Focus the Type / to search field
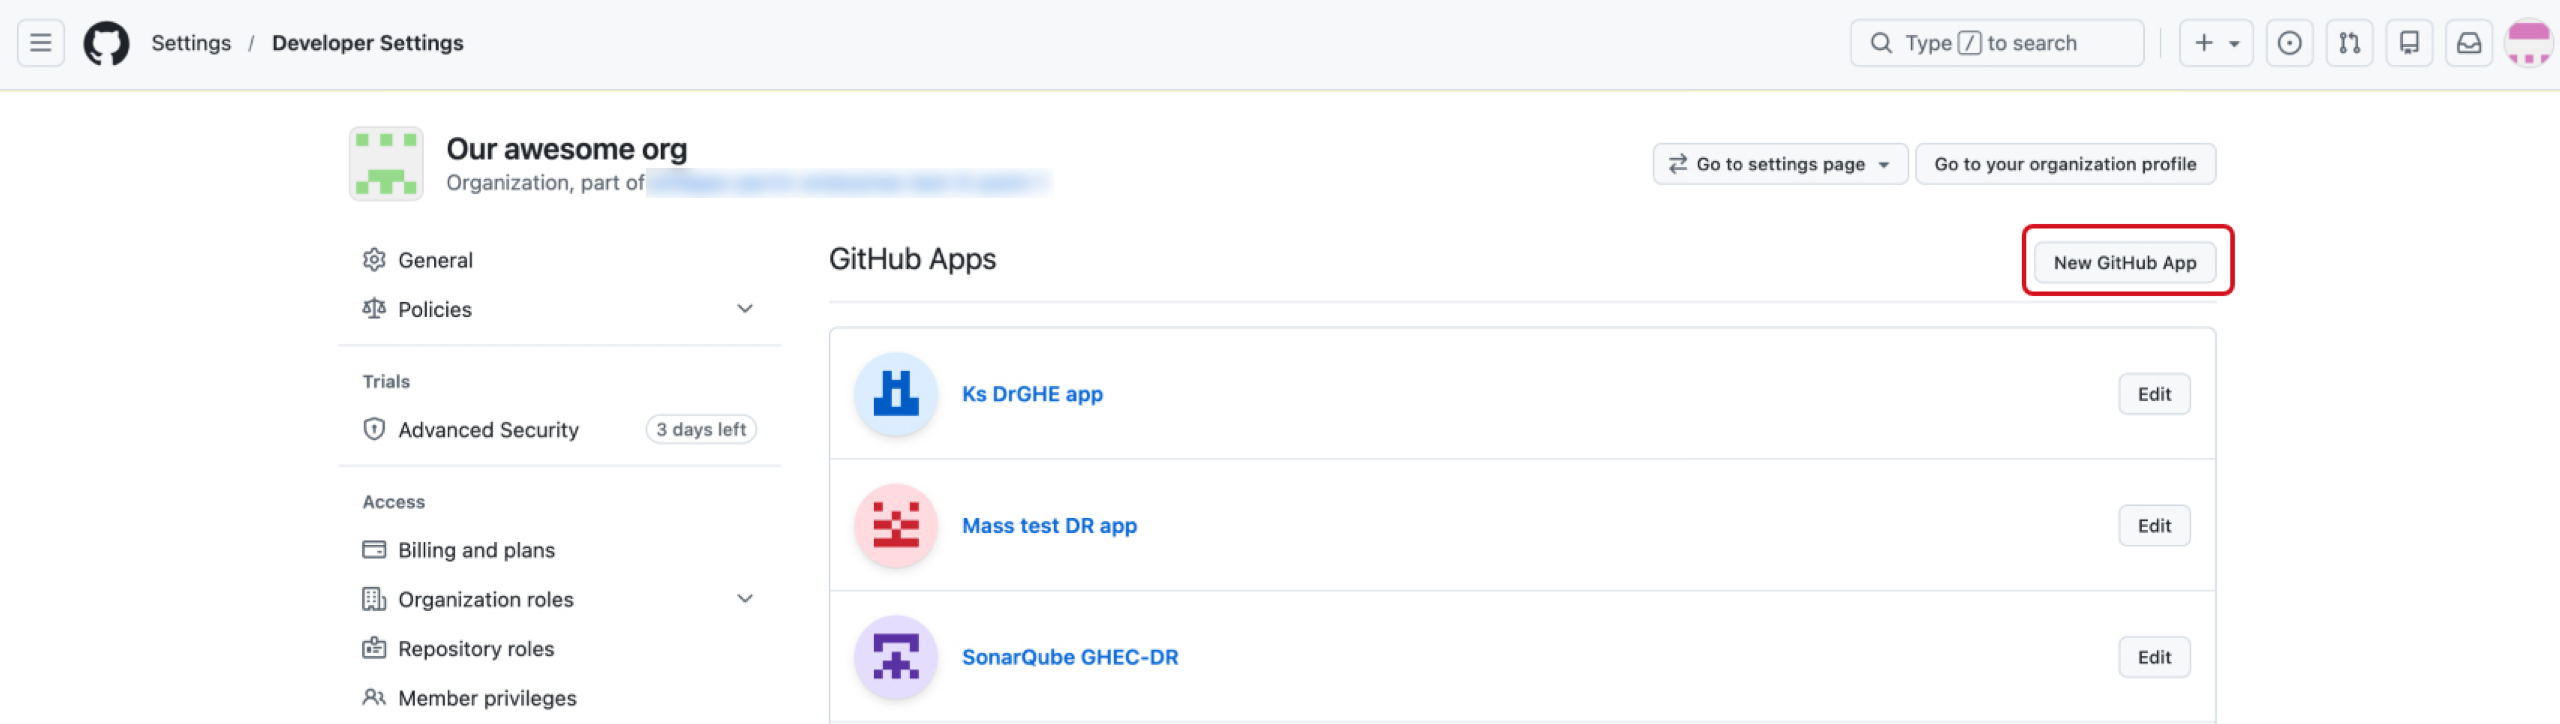 [1997, 43]
